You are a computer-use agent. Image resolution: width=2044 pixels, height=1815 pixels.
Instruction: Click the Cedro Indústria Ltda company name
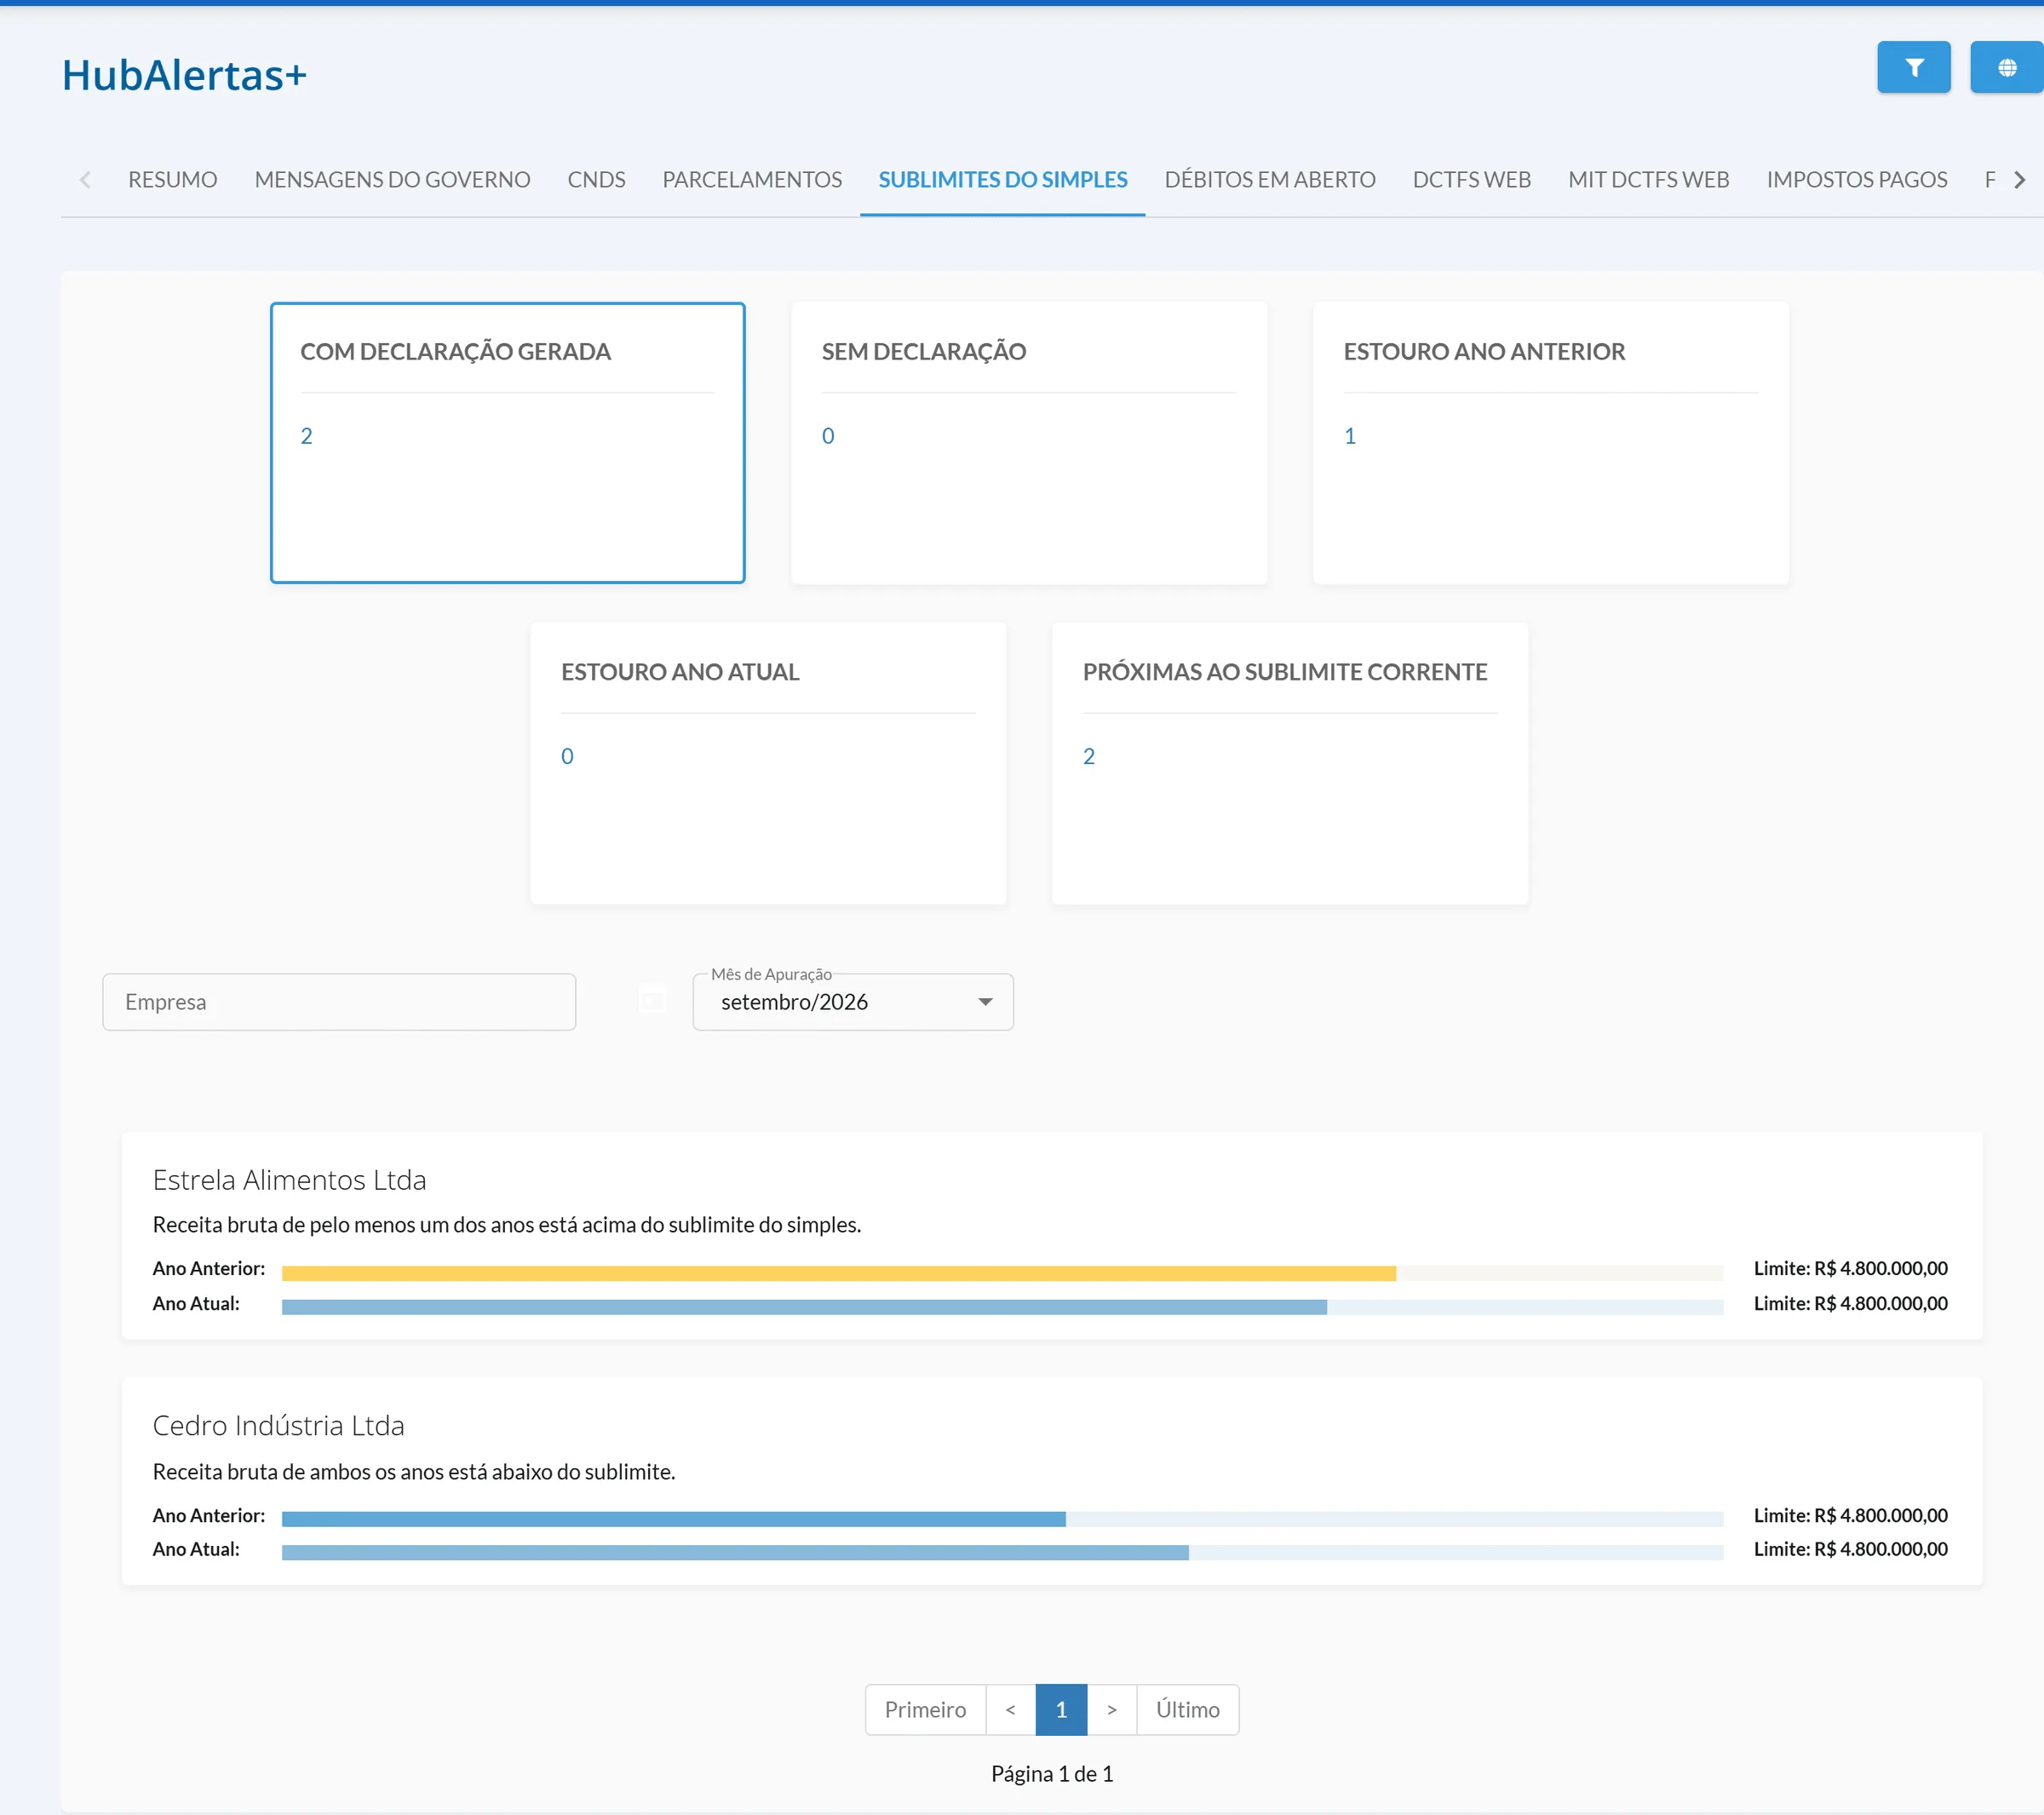(x=278, y=1425)
